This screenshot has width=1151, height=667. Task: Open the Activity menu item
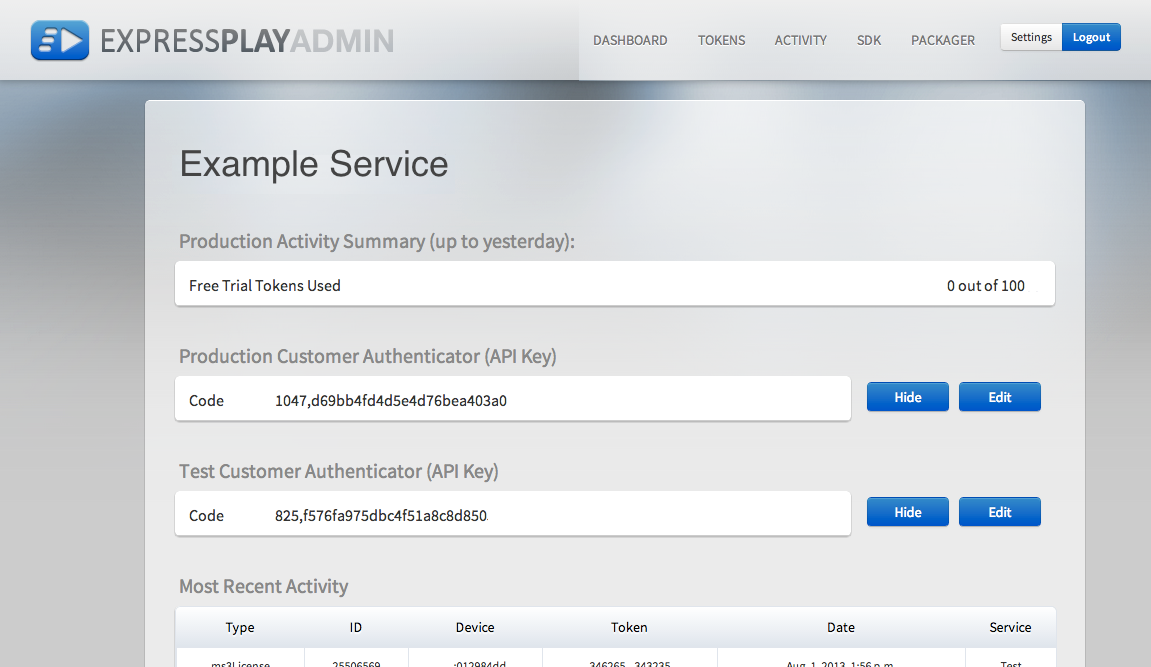(800, 40)
